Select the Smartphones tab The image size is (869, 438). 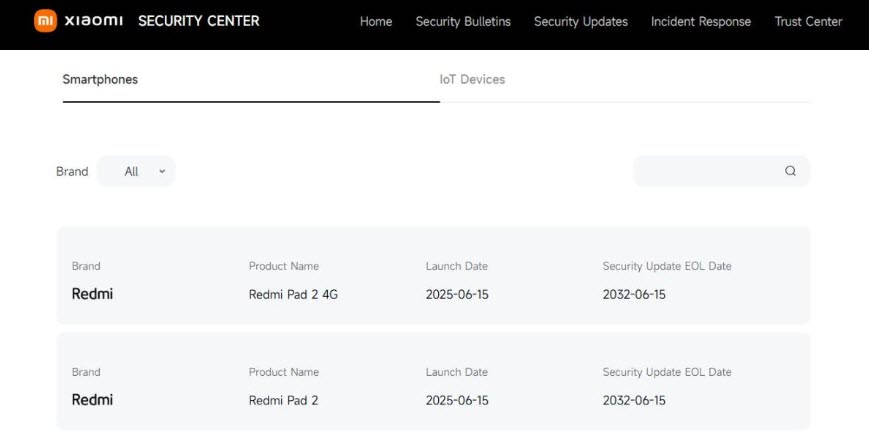100,79
